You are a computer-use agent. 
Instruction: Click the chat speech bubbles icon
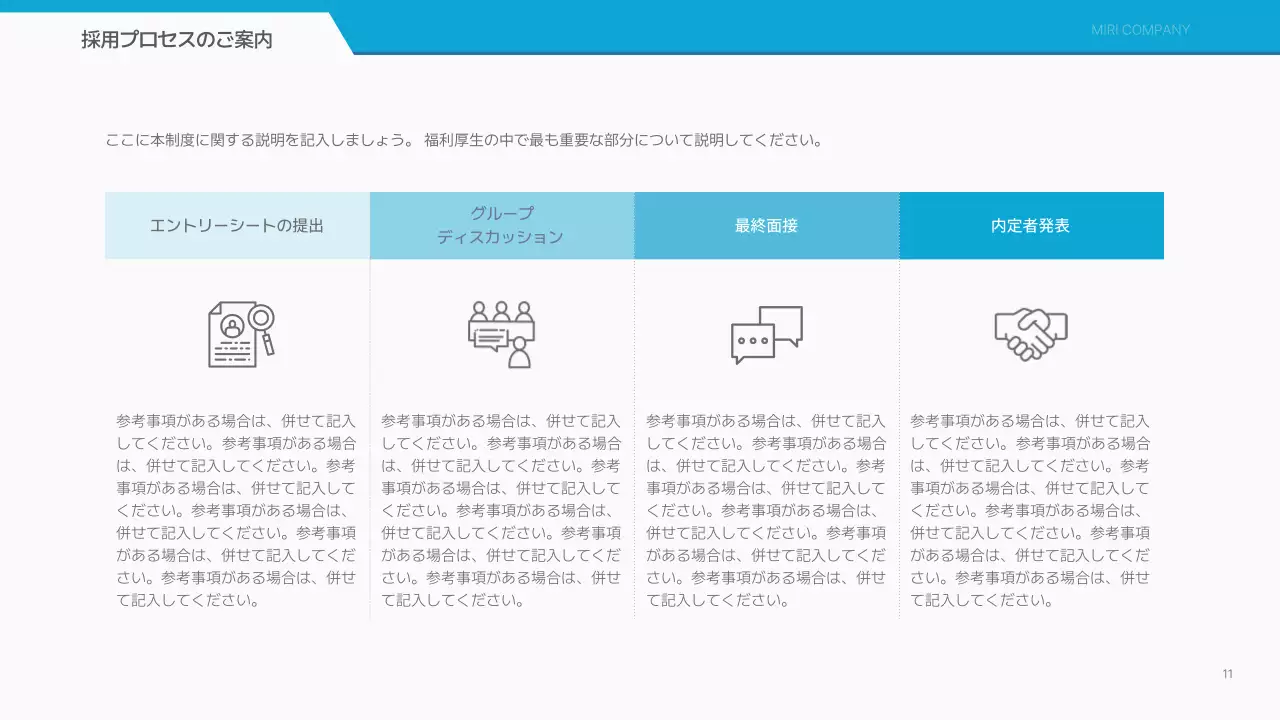(x=766, y=334)
